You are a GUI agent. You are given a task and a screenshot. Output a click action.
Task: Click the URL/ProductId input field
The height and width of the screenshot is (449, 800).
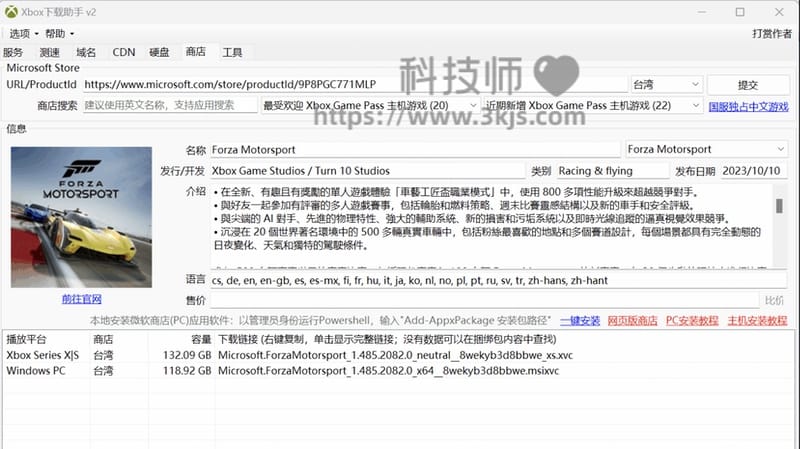[x=355, y=85]
